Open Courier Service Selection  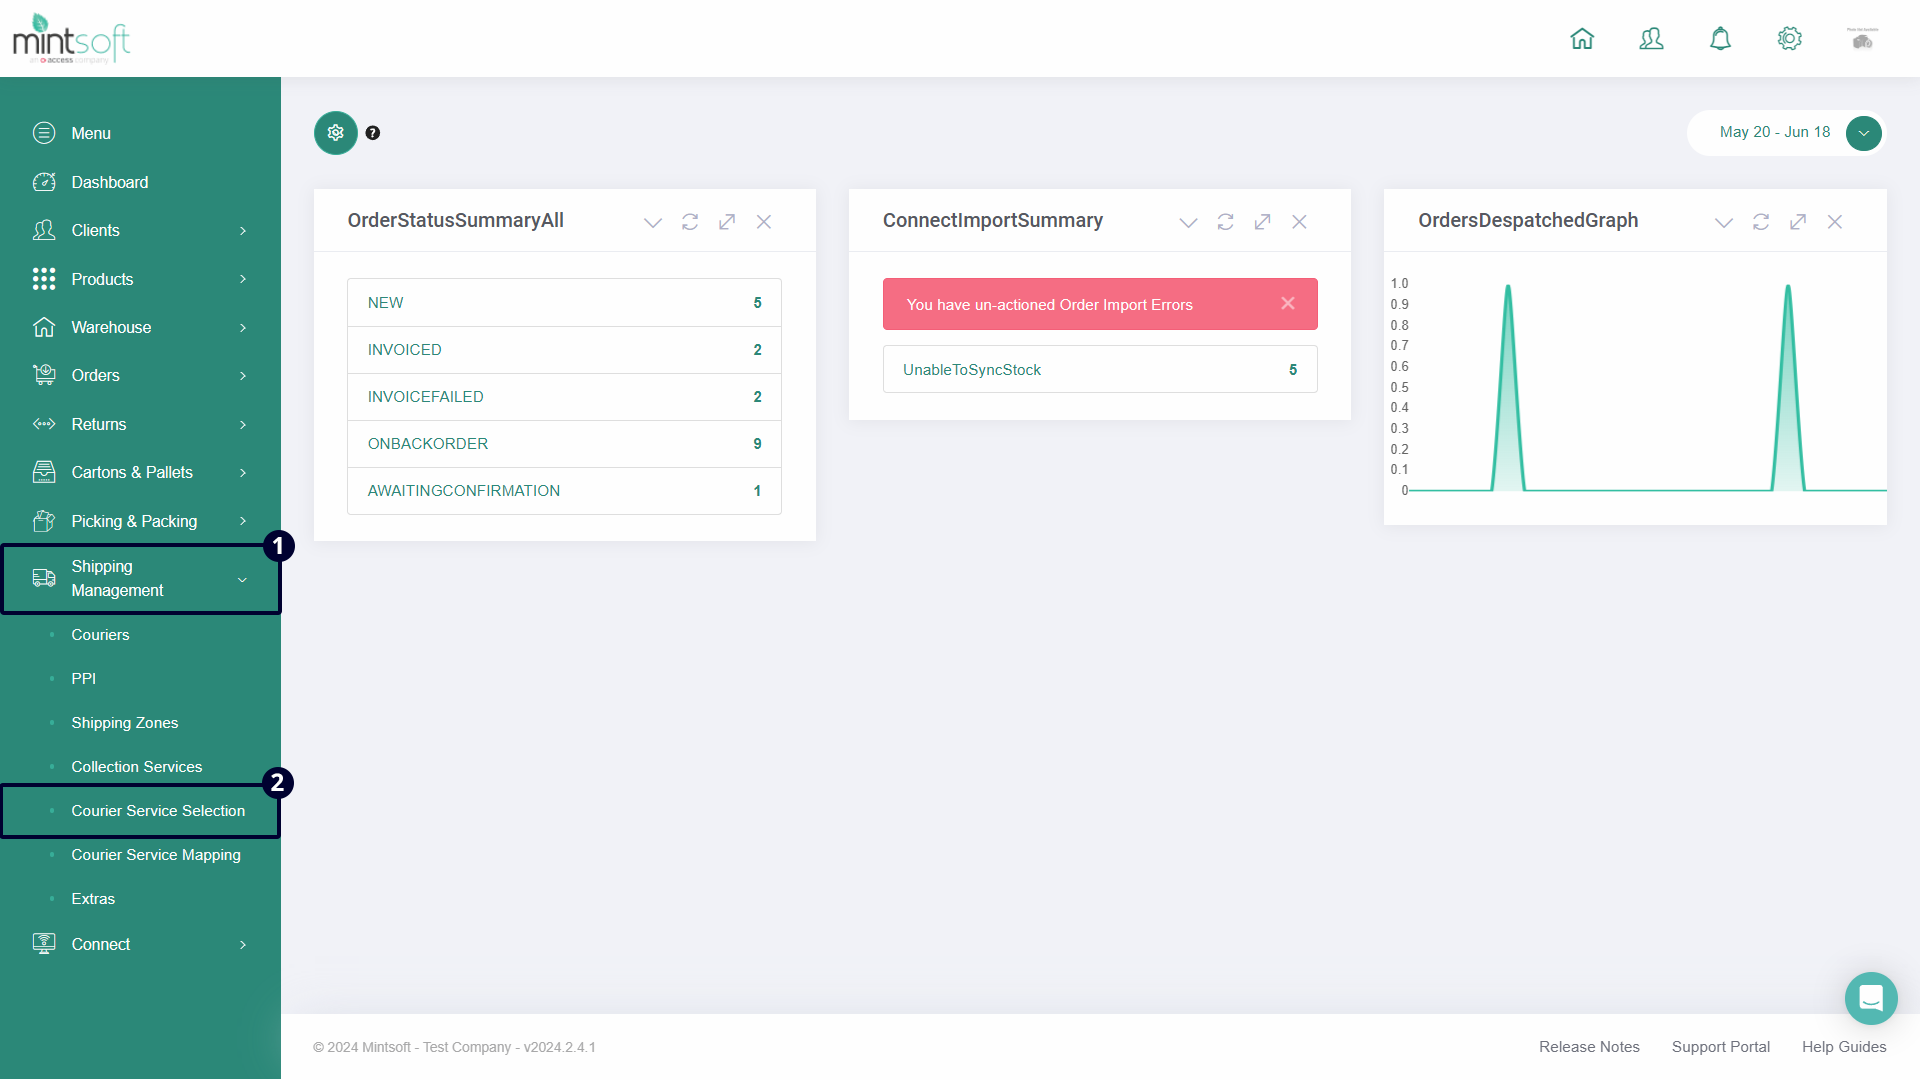(x=158, y=811)
